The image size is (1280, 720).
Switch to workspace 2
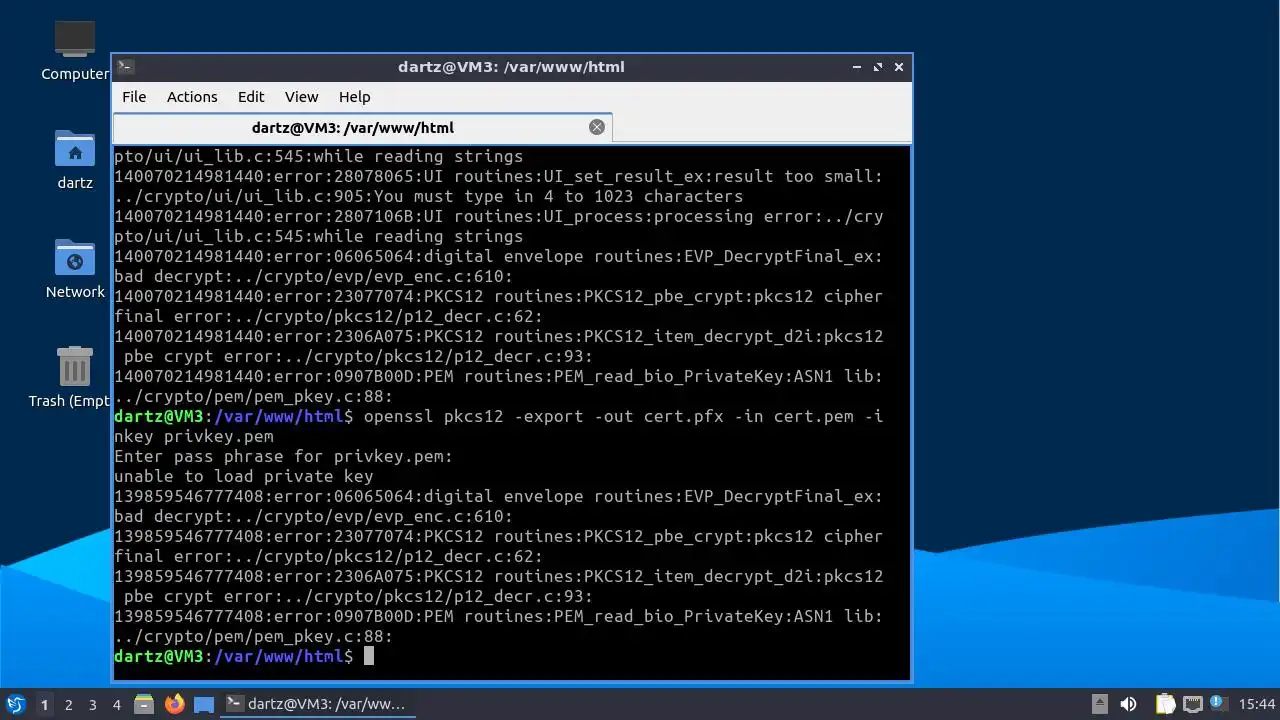pyautogui.click(x=68, y=705)
